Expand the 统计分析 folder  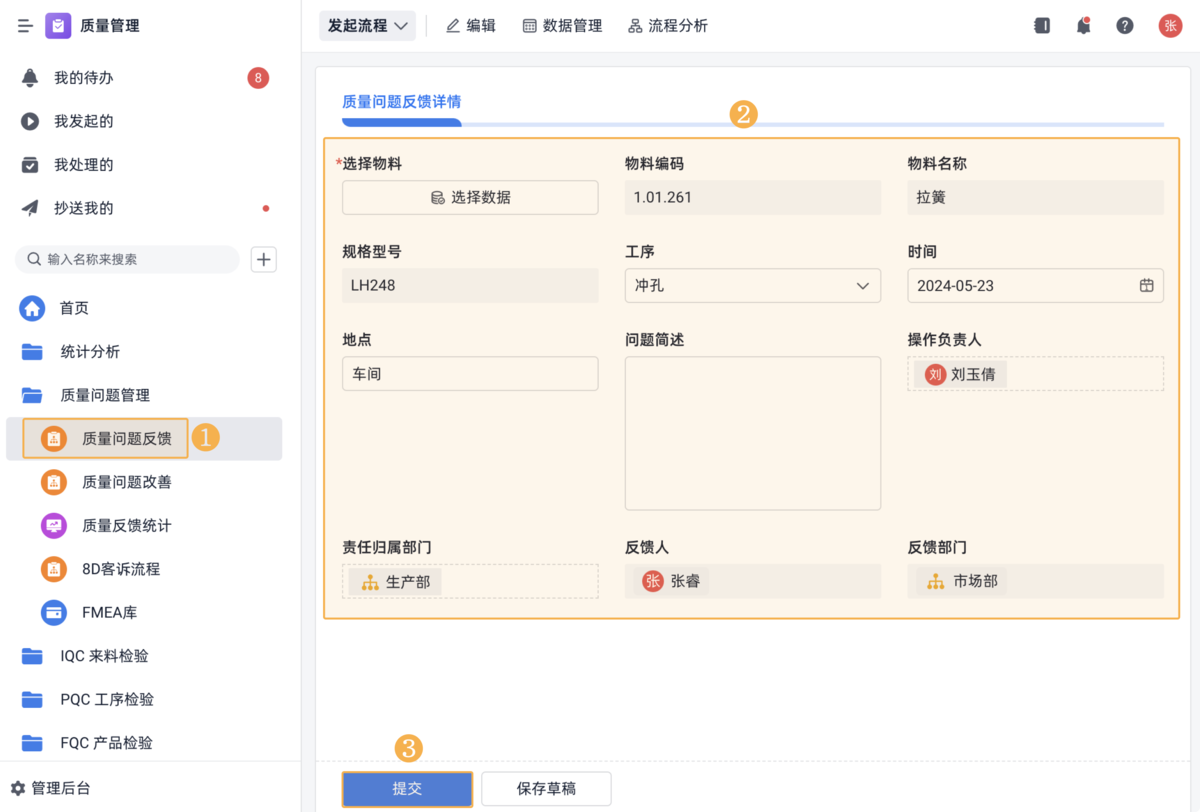click(x=90, y=352)
